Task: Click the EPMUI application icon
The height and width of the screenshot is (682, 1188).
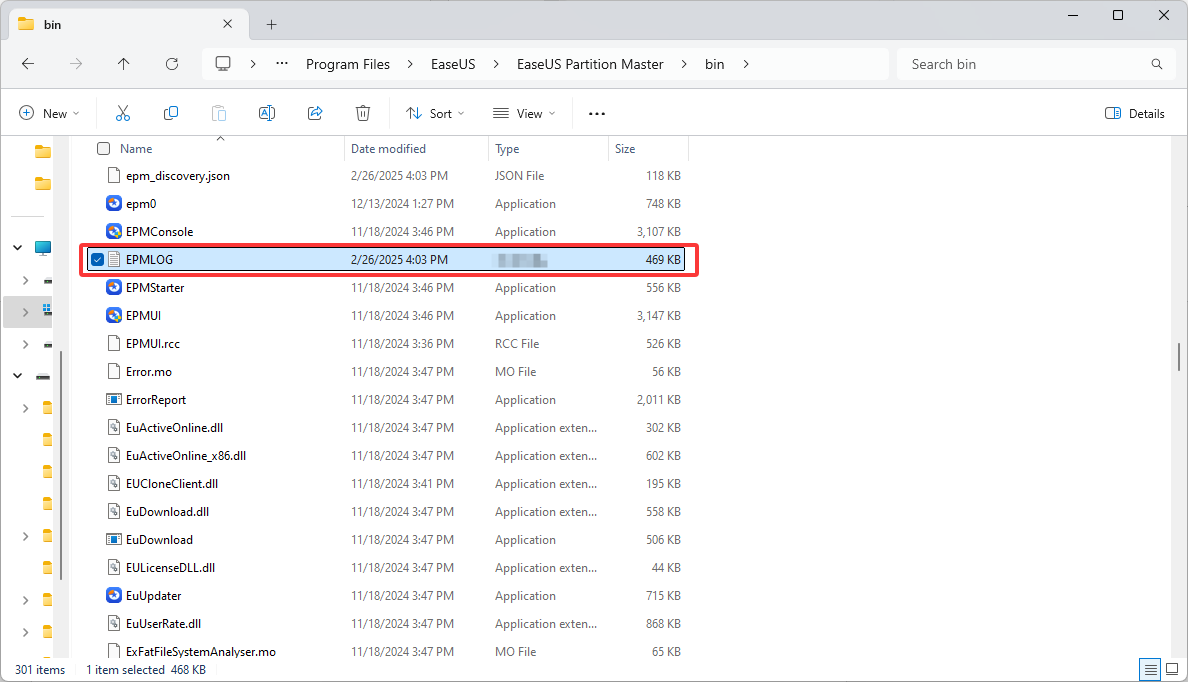Action: (x=114, y=315)
